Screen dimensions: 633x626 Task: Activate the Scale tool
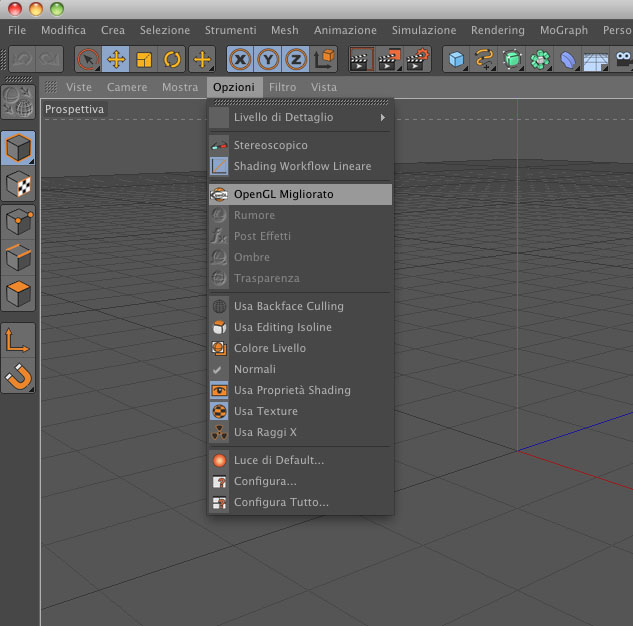[144, 59]
